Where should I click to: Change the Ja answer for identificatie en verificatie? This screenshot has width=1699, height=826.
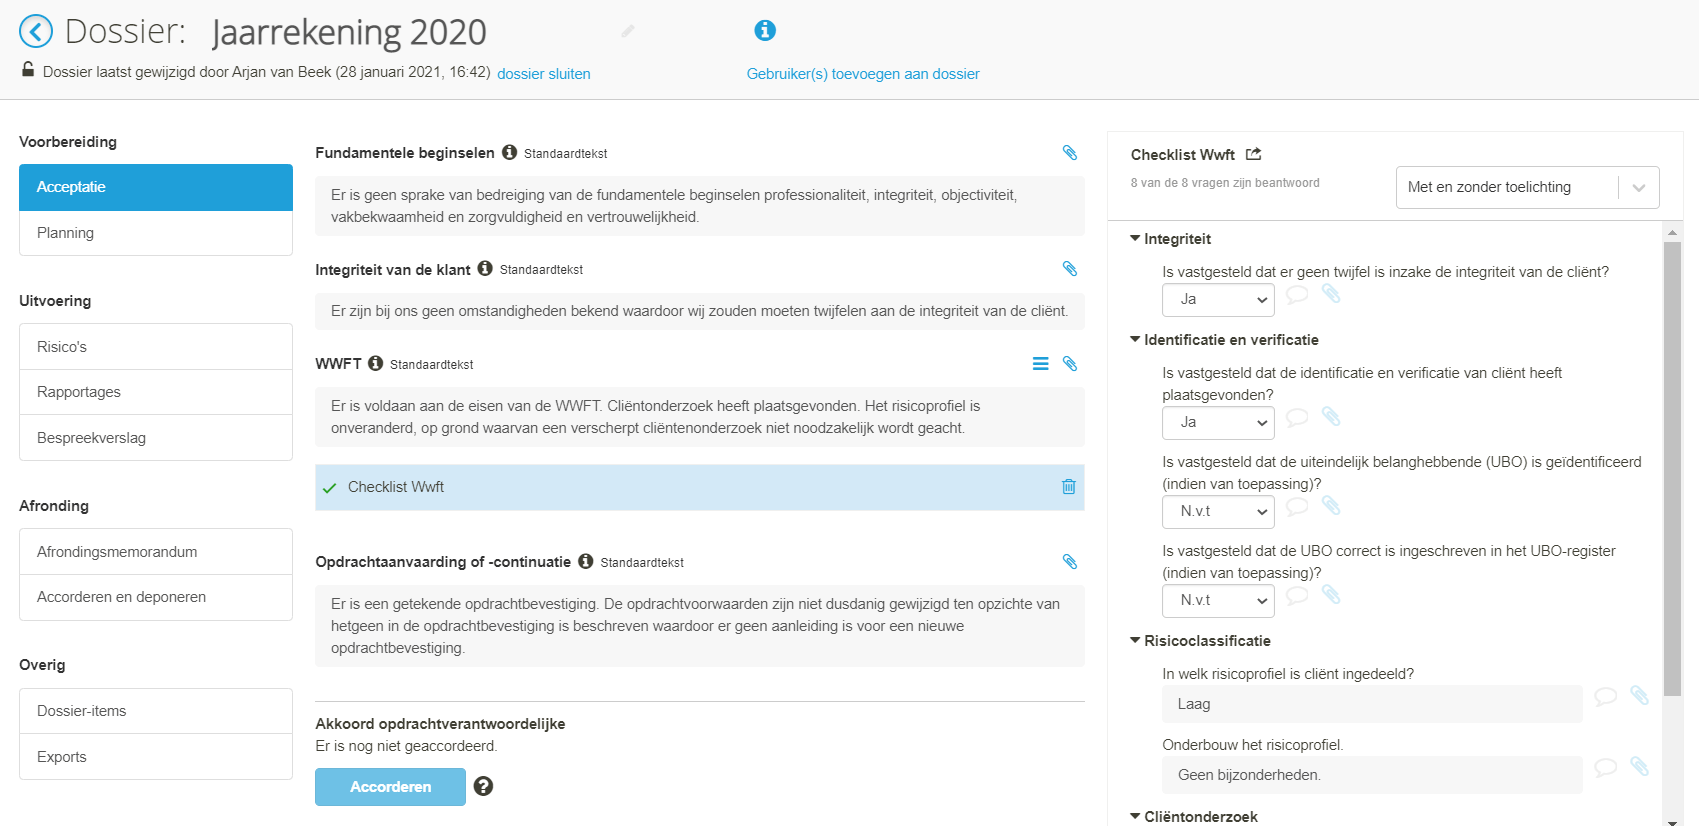1218,423
